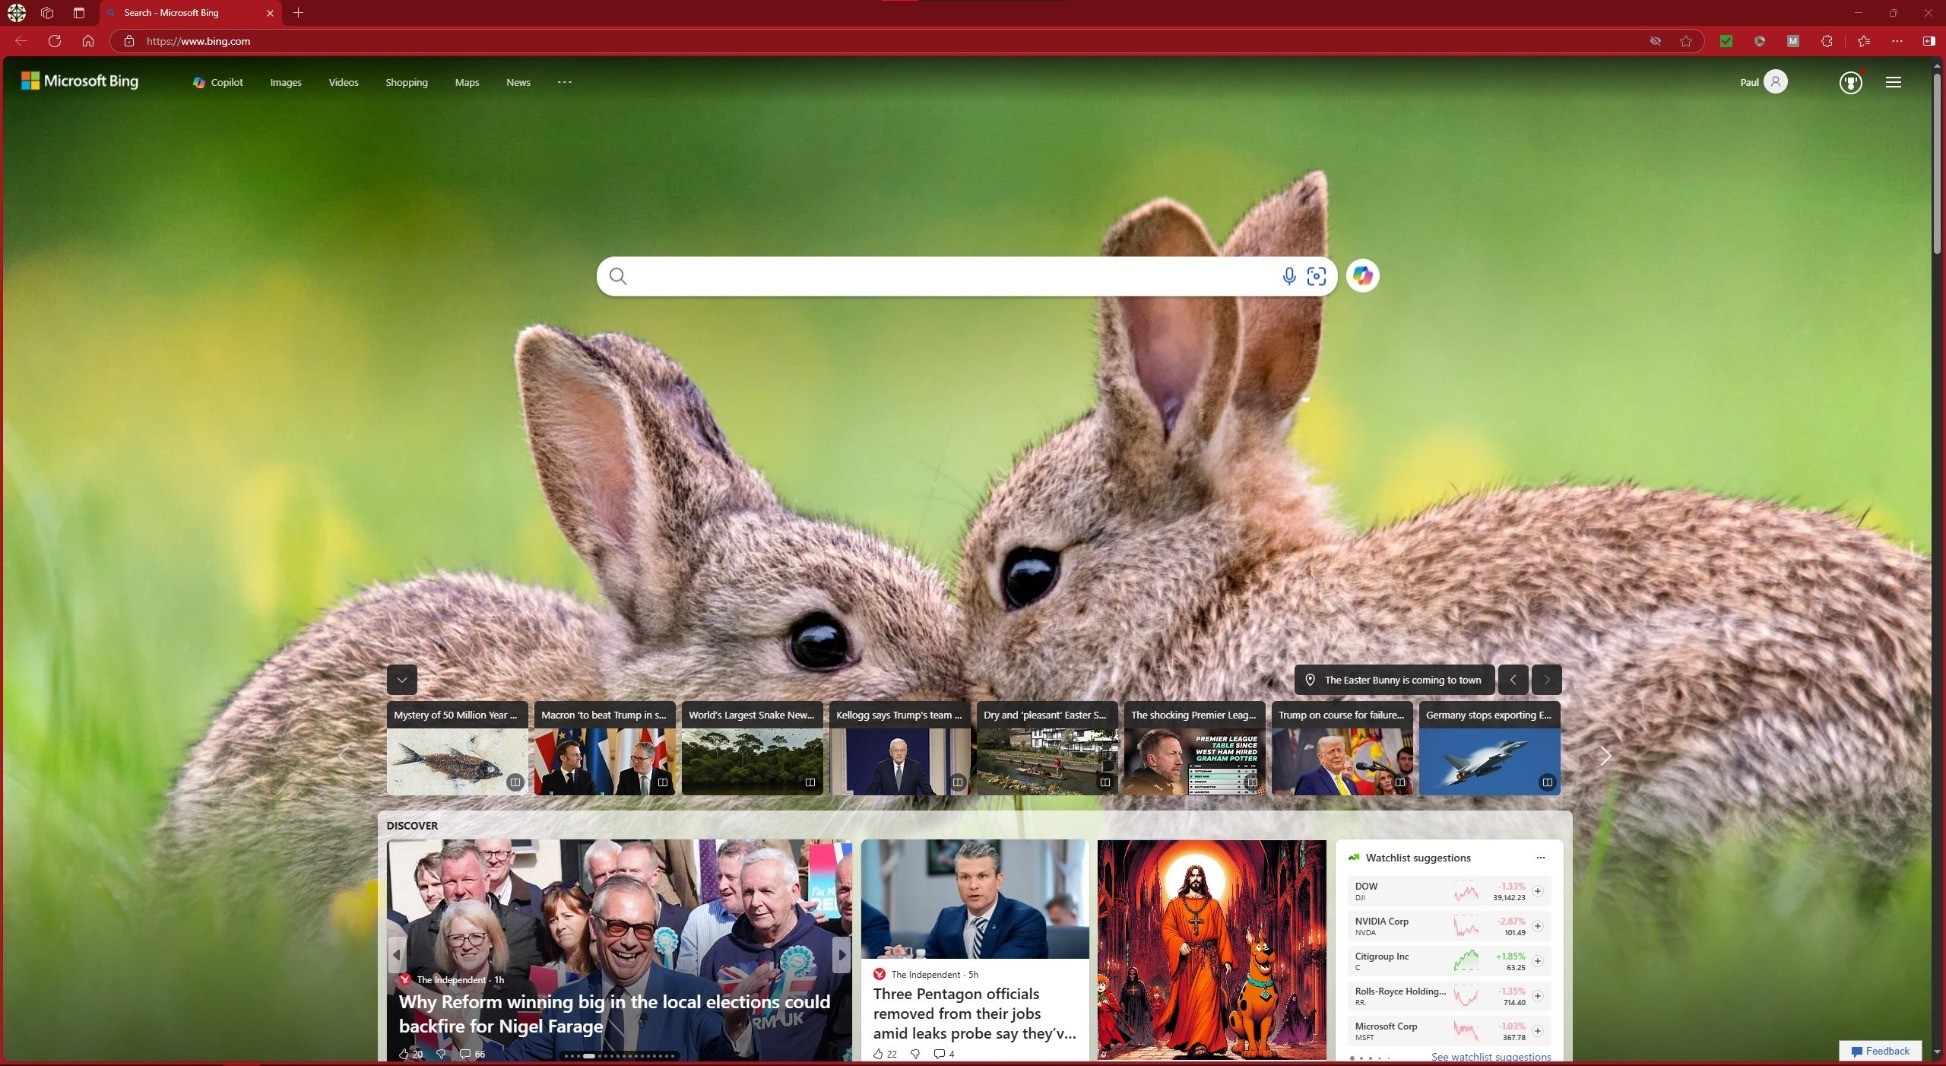Open 'Germany stops exporting' story card
This screenshot has height=1066, width=1946.
(x=1489, y=749)
